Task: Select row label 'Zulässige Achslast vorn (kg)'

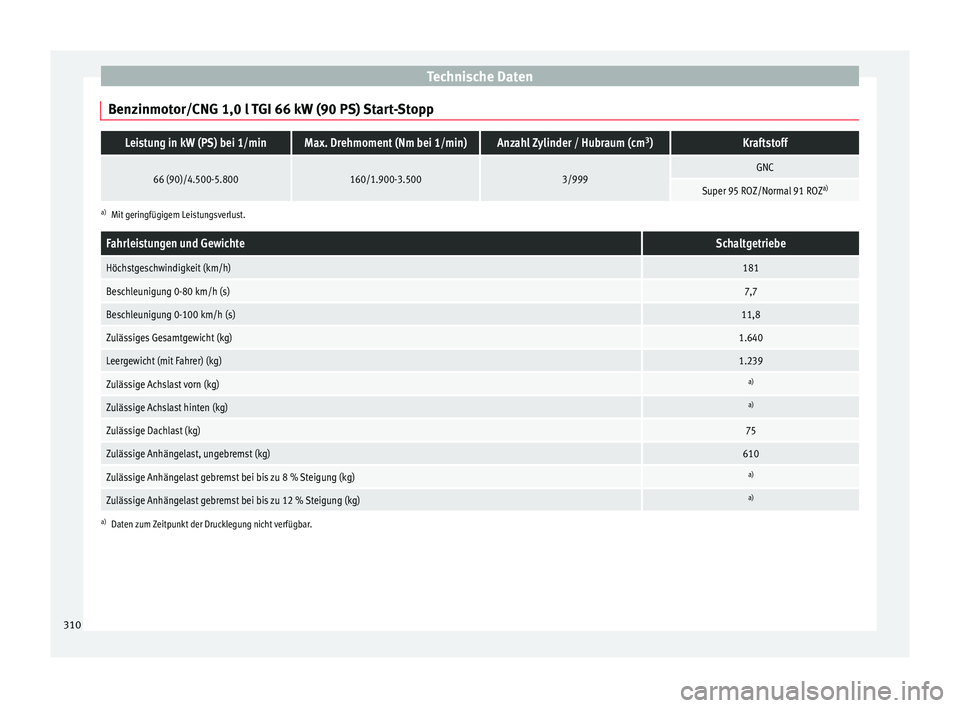Action: coord(162,384)
